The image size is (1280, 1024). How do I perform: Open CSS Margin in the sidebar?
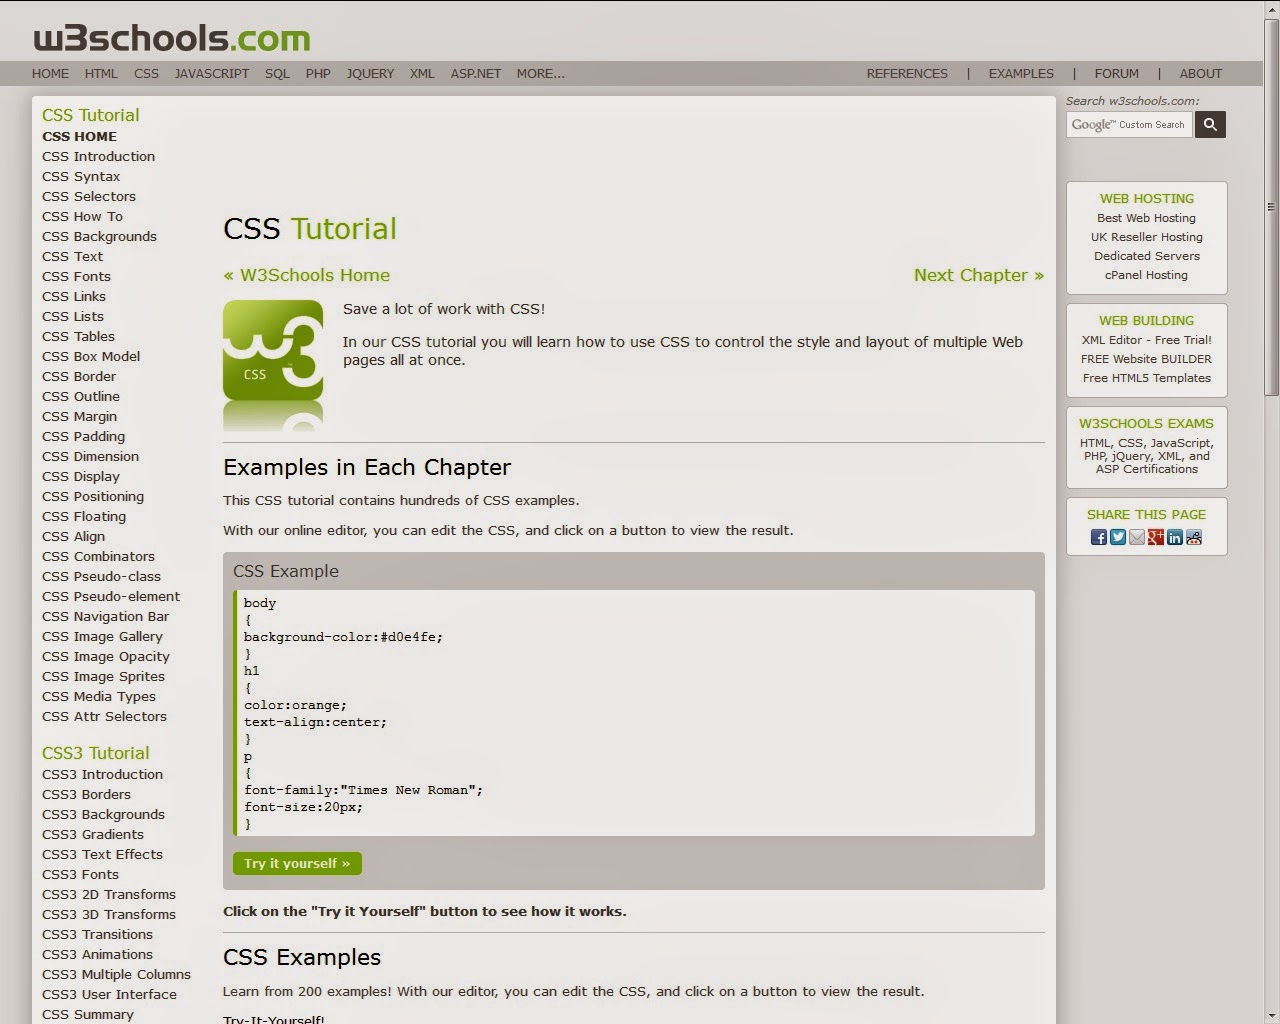pyautogui.click(x=79, y=416)
